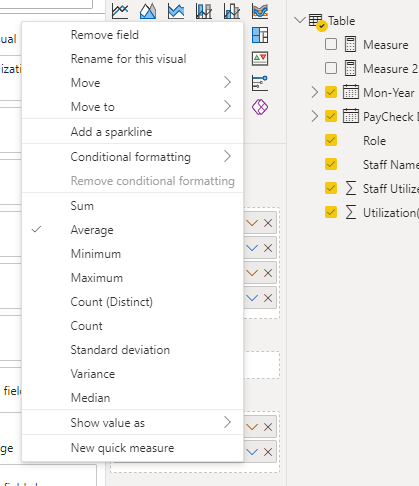Screen dimensions: 419x486
Task: Click the sigma icon beside Staff Utilize
Action: pos(350,188)
